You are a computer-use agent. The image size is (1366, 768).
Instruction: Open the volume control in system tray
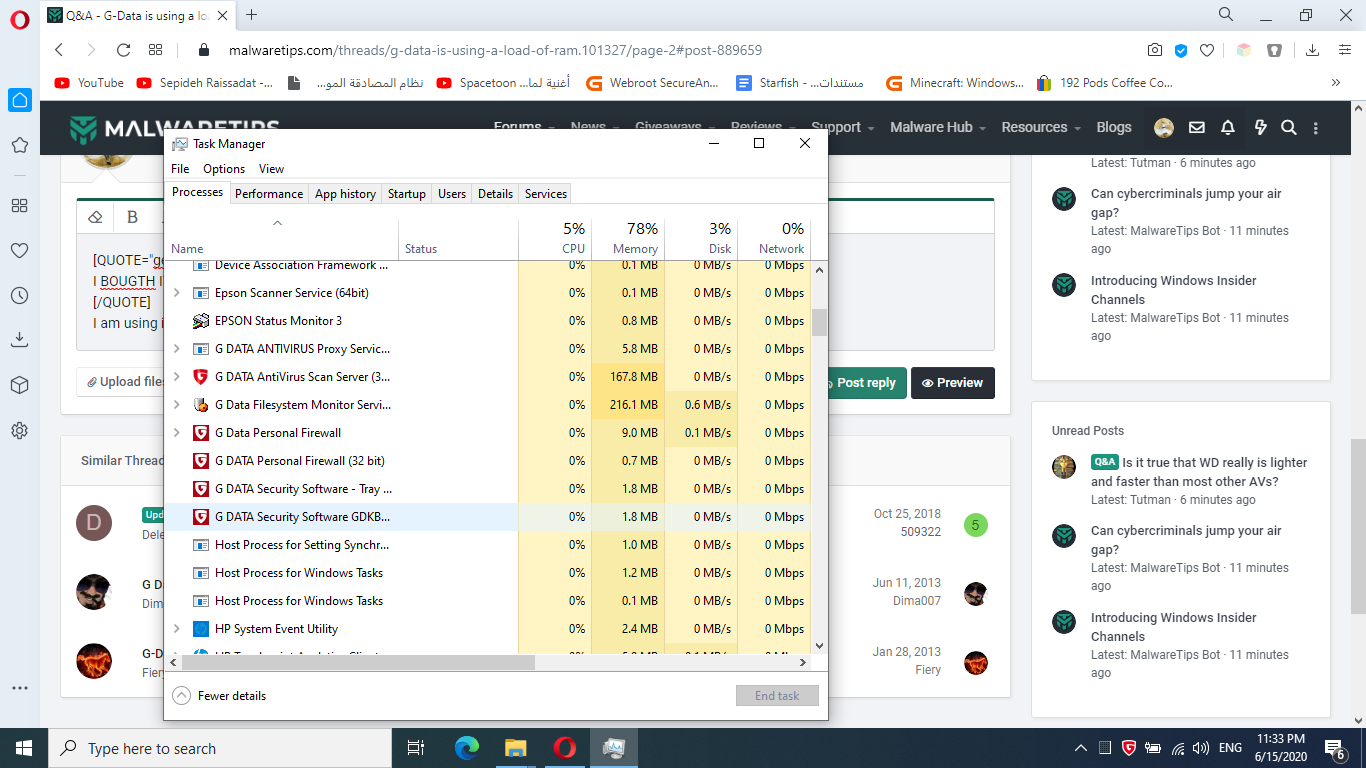pos(1201,748)
